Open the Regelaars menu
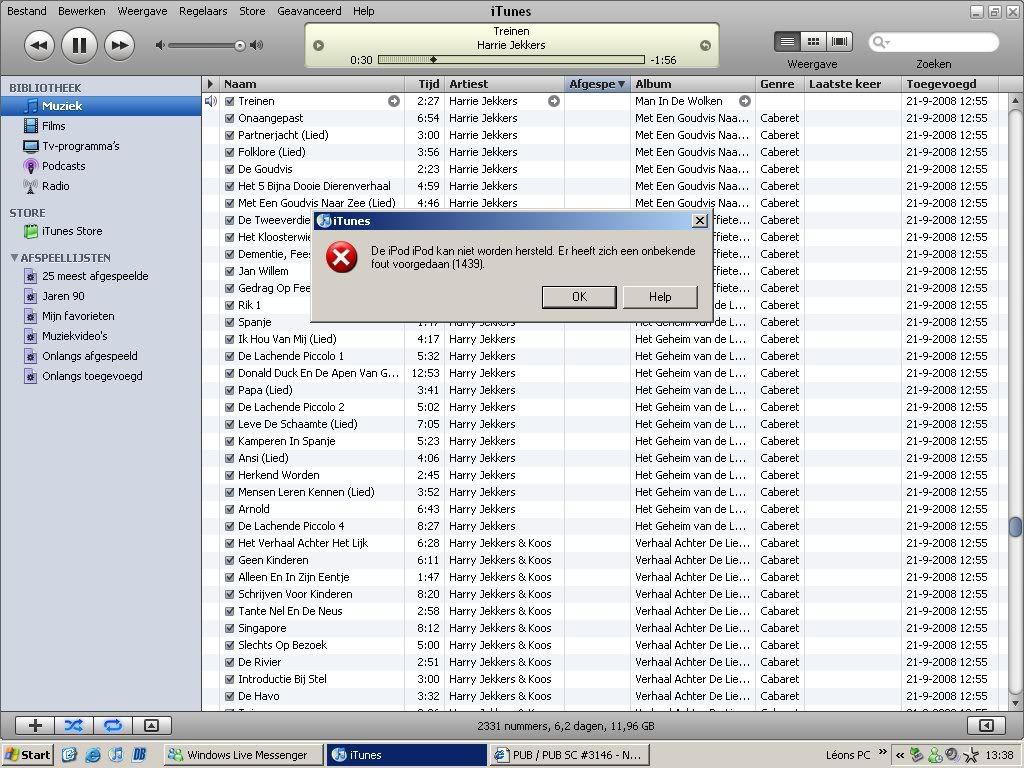1024x768 pixels. pos(203,11)
